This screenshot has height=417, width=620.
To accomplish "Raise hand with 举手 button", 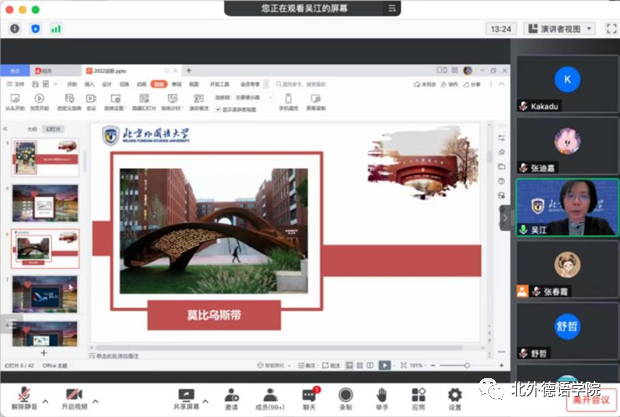I will [x=382, y=396].
